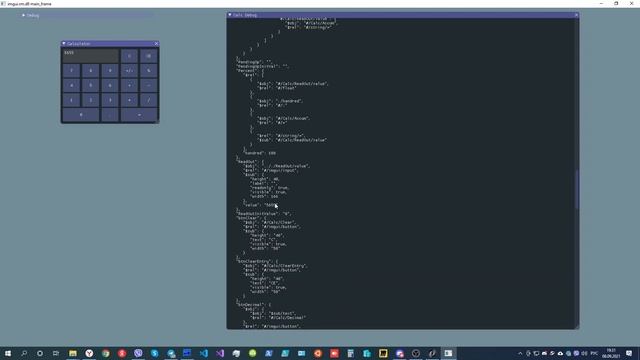This screenshot has height=360, width=640.
Task: Click the CE clear entry calculator button
Action: point(149,56)
